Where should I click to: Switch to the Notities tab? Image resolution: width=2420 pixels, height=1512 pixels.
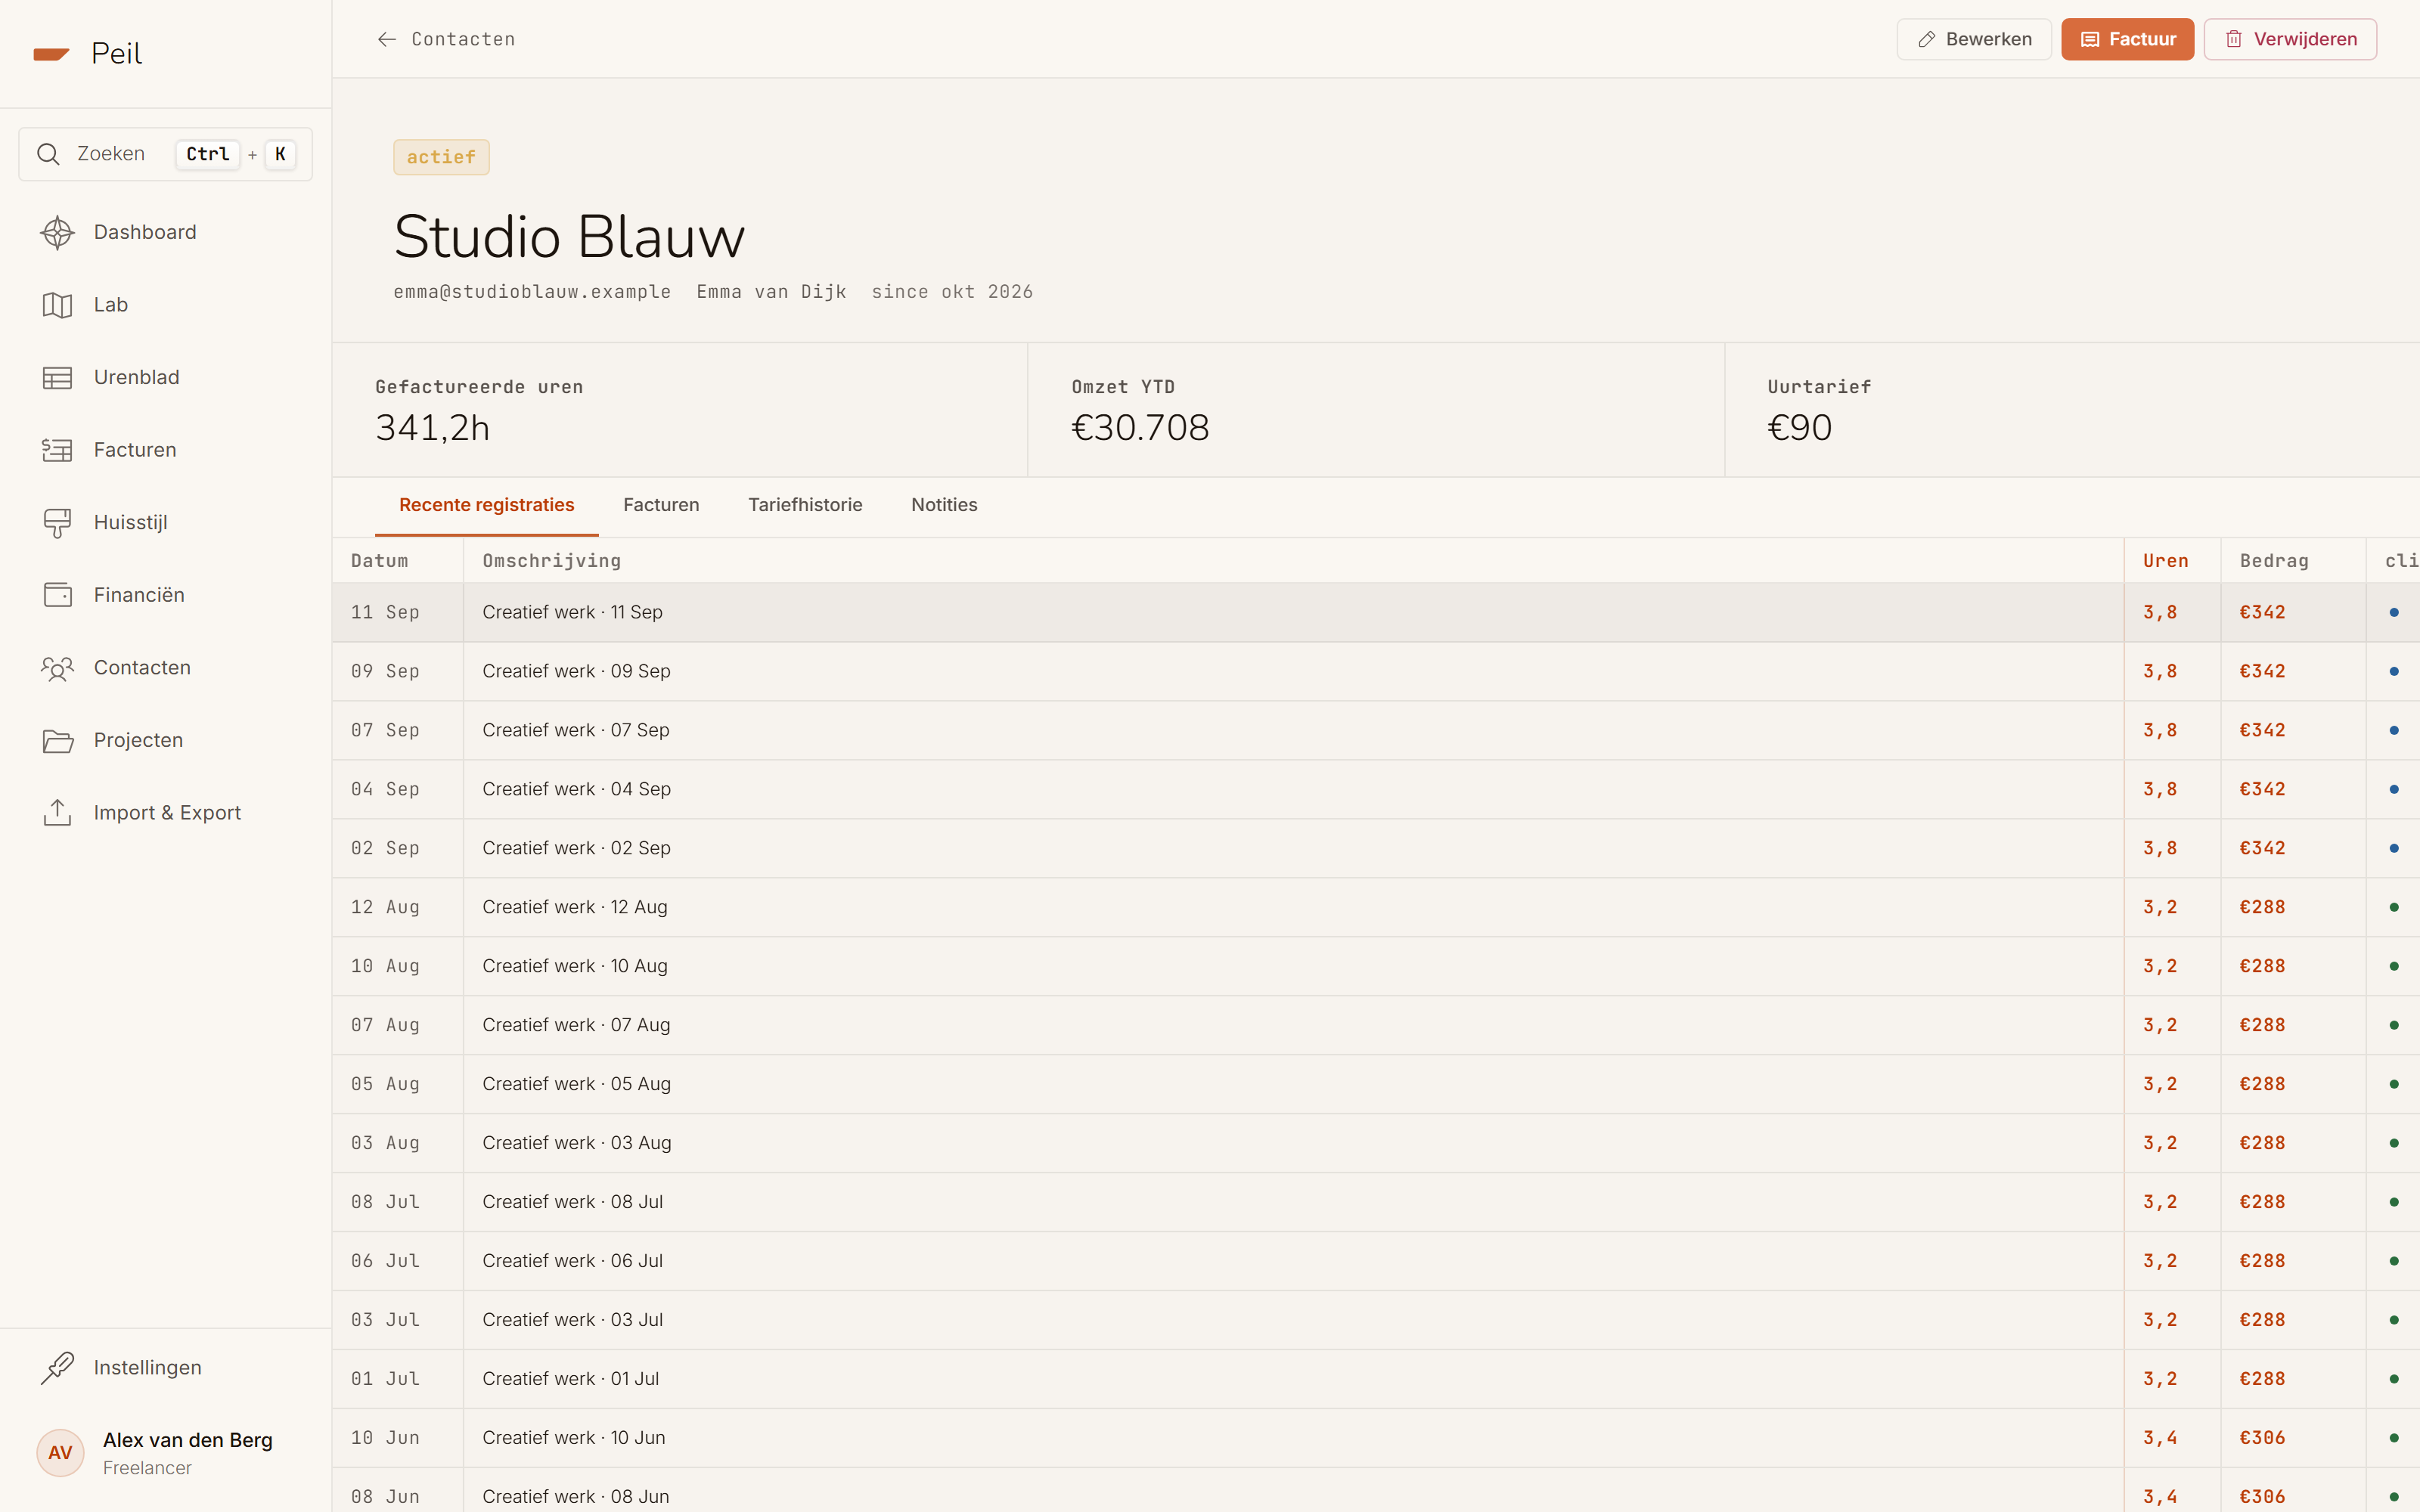click(944, 505)
